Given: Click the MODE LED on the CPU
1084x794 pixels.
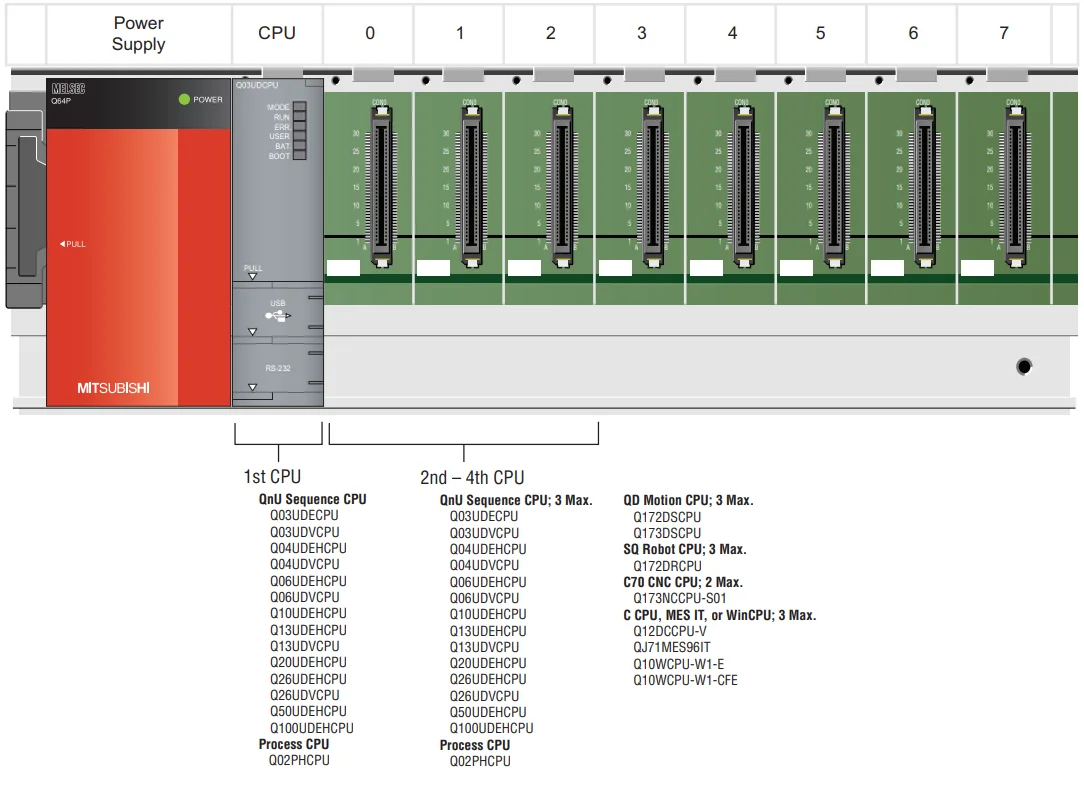Looking at the screenshot, I should tap(299, 106).
